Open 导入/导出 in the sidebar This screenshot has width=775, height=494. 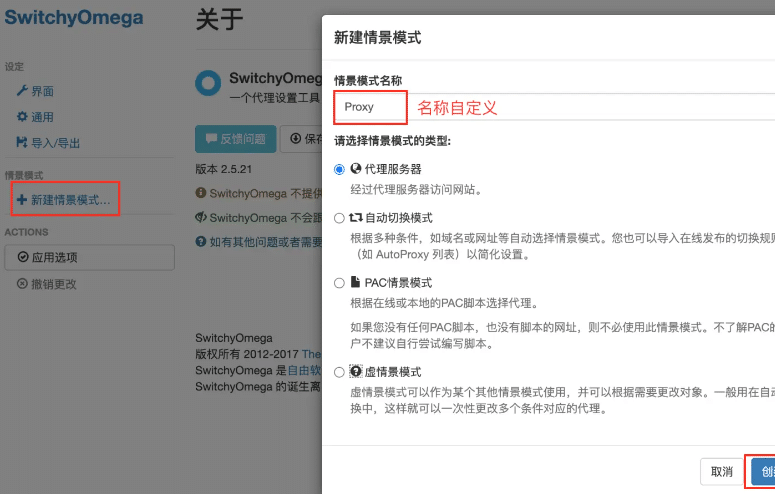coord(48,143)
